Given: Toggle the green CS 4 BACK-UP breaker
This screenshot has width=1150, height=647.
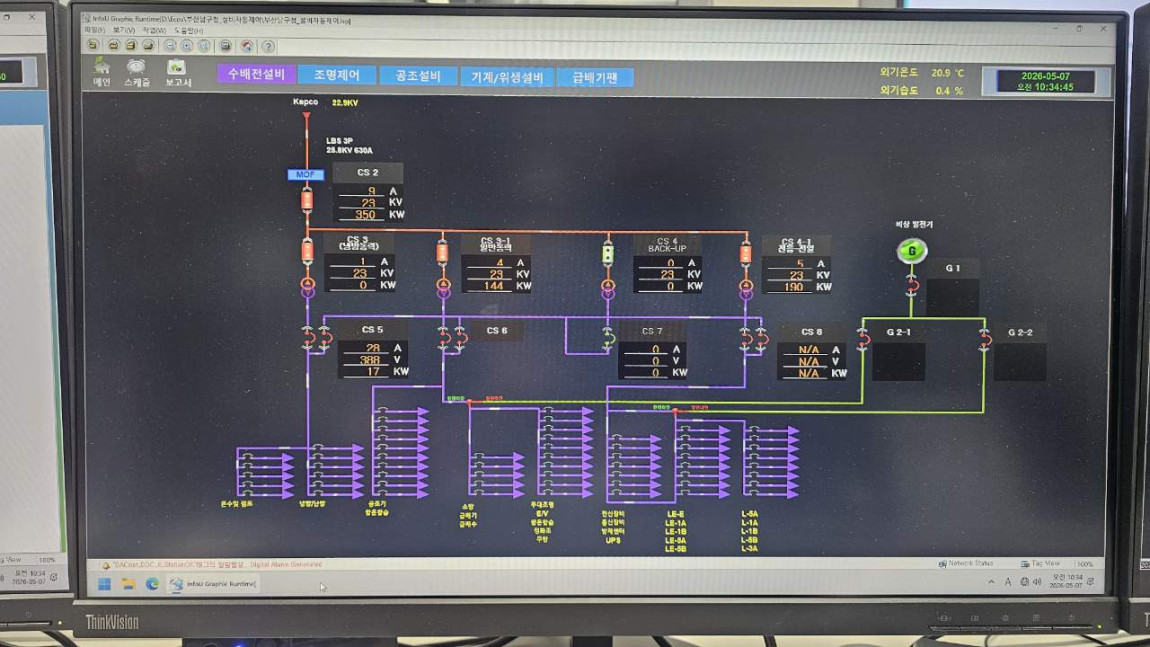Looking at the screenshot, I should coord(608,254).
